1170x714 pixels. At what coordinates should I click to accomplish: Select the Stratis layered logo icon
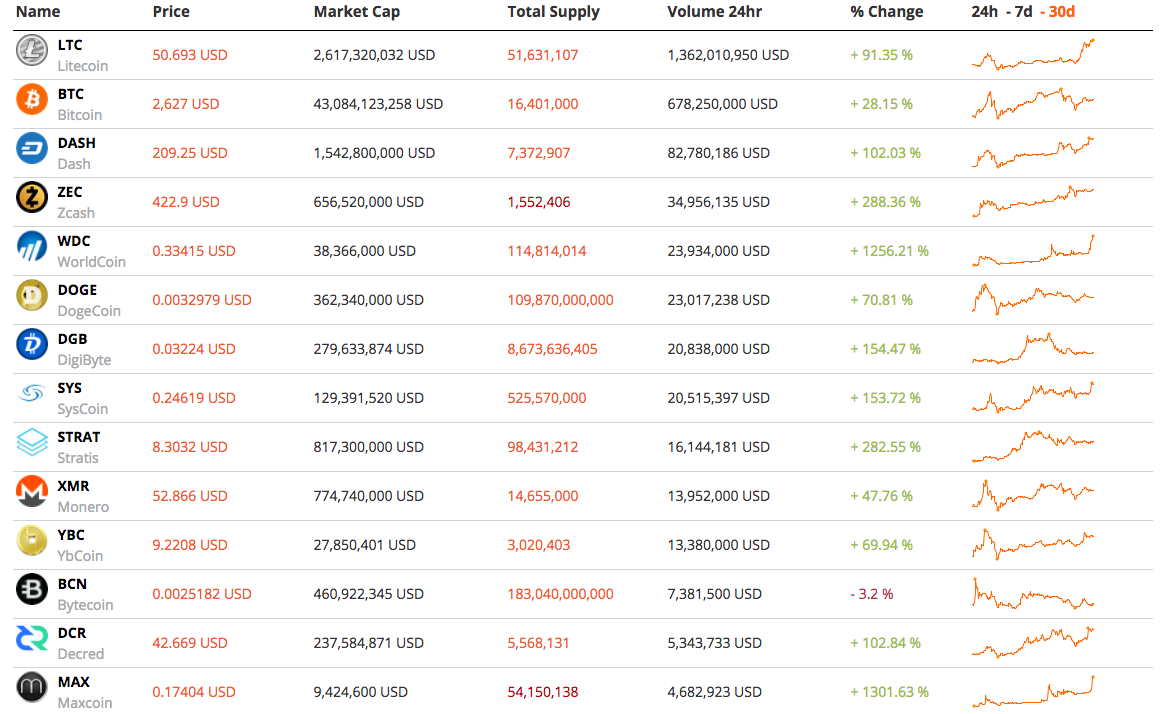(x=32, y=443)
